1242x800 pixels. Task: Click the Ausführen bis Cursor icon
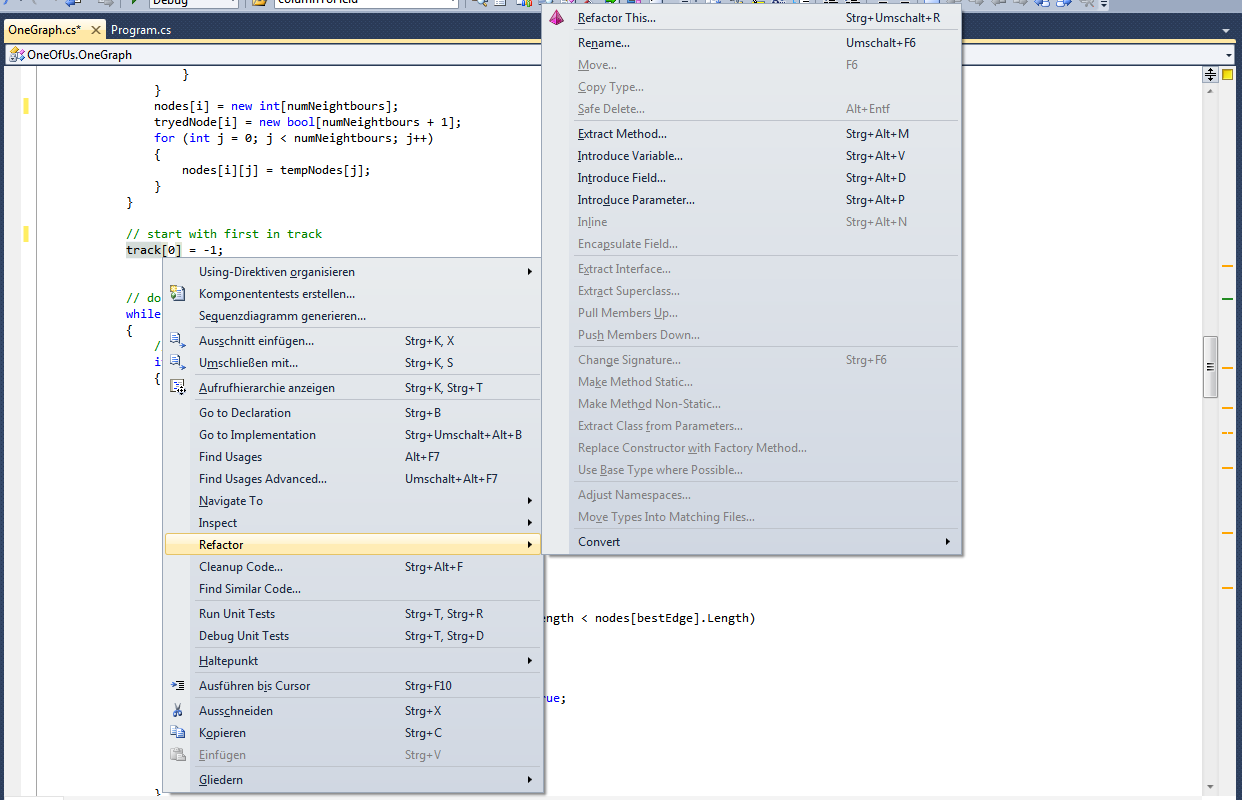coord(178,685)
